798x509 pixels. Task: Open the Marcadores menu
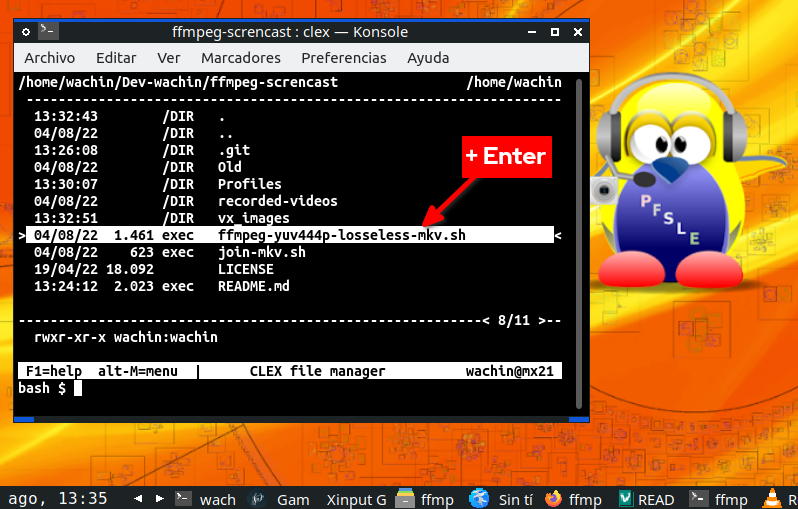click(241, 58)
